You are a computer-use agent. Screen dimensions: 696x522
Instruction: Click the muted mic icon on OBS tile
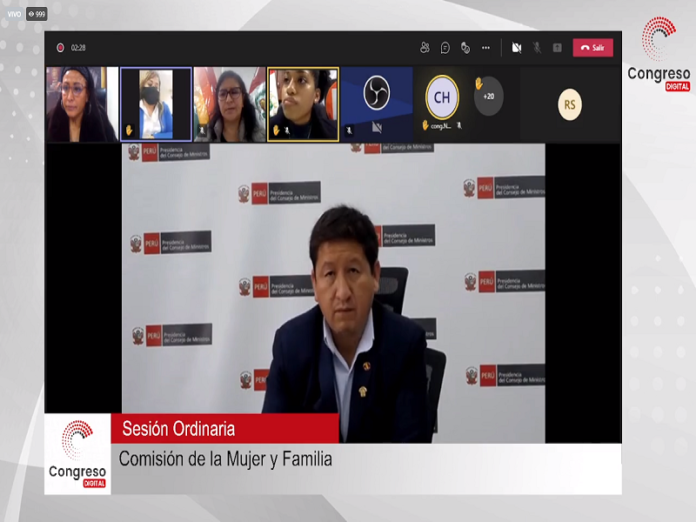point(349,130)
